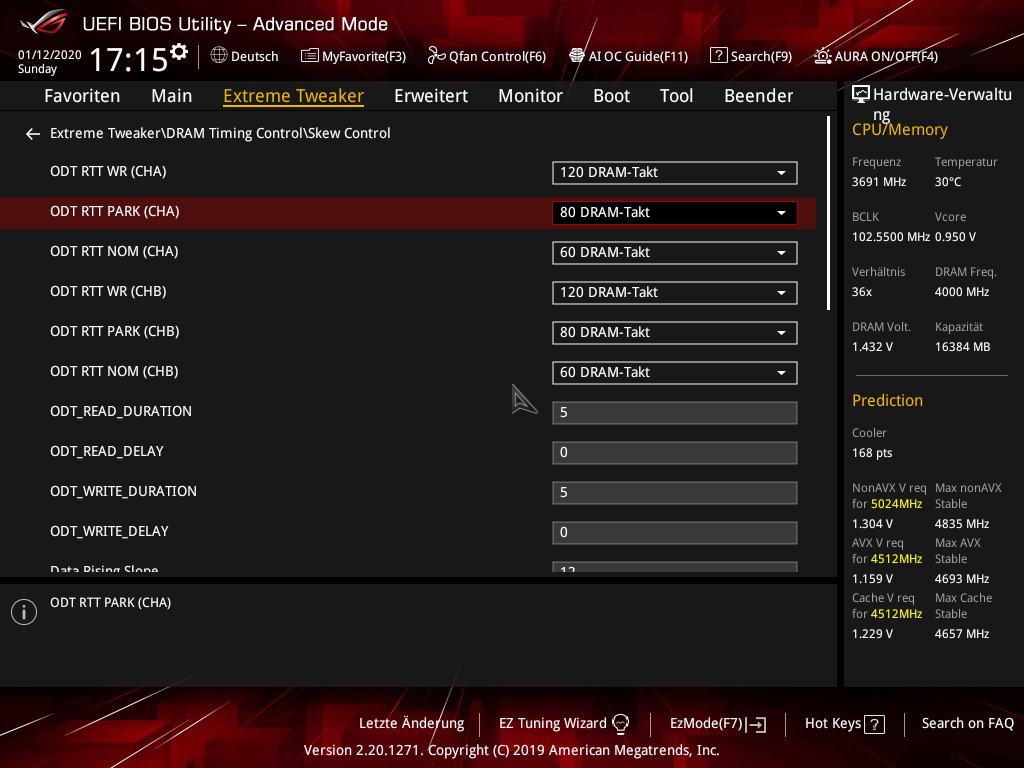Click the 17:15 clock display
This screenshot has height=768, width=1024.
129,59
